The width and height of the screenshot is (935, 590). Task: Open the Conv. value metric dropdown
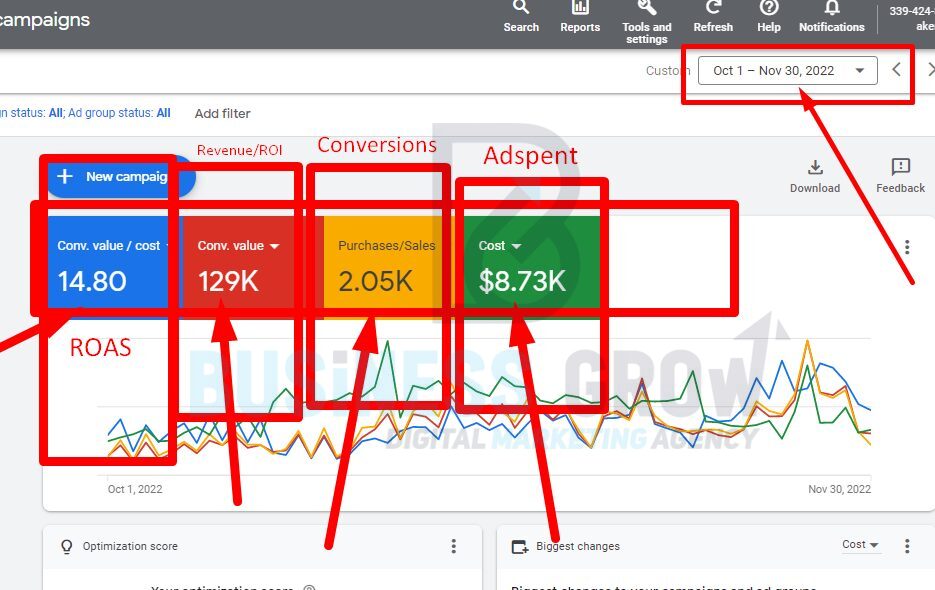274,246
